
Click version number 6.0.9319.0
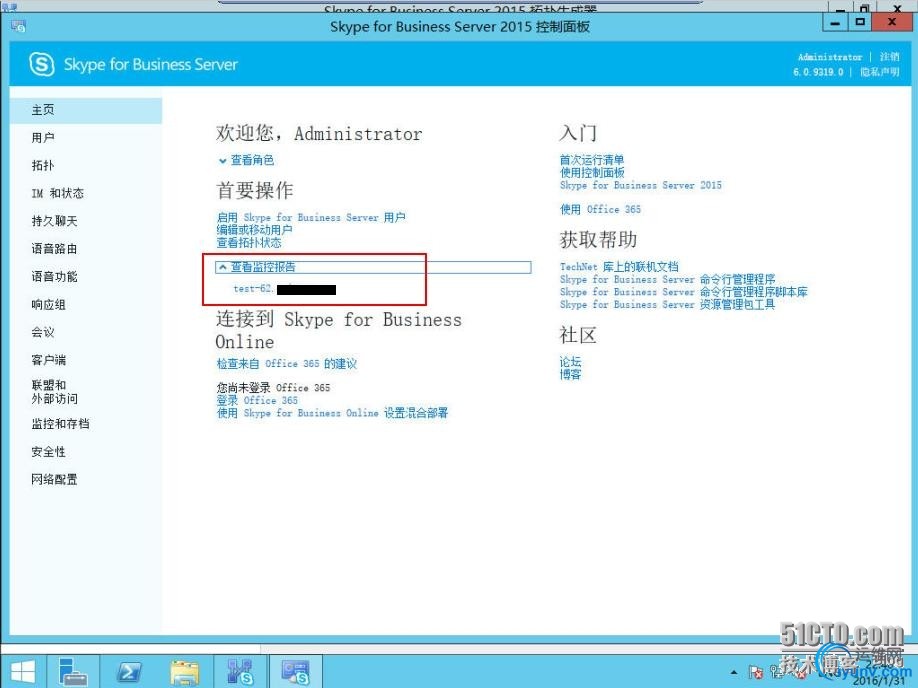point(818,72)
